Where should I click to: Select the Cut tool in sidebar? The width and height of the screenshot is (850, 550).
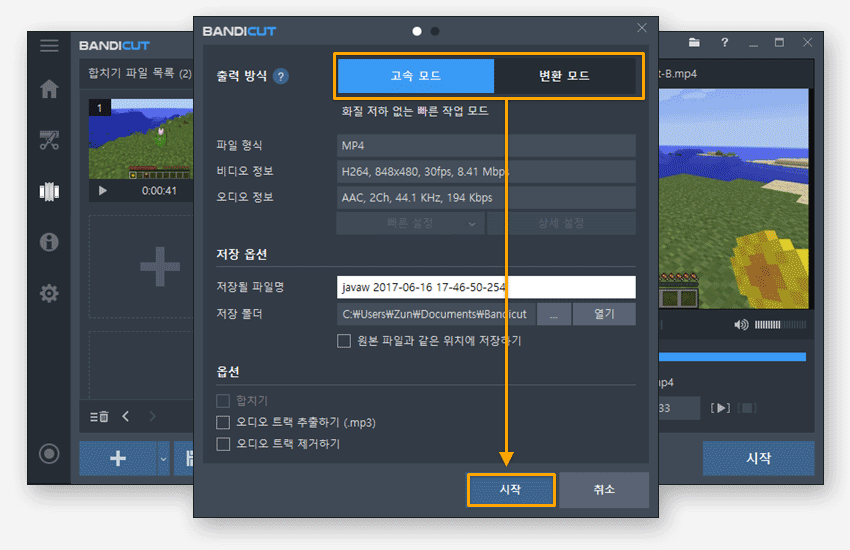(49, 140)
